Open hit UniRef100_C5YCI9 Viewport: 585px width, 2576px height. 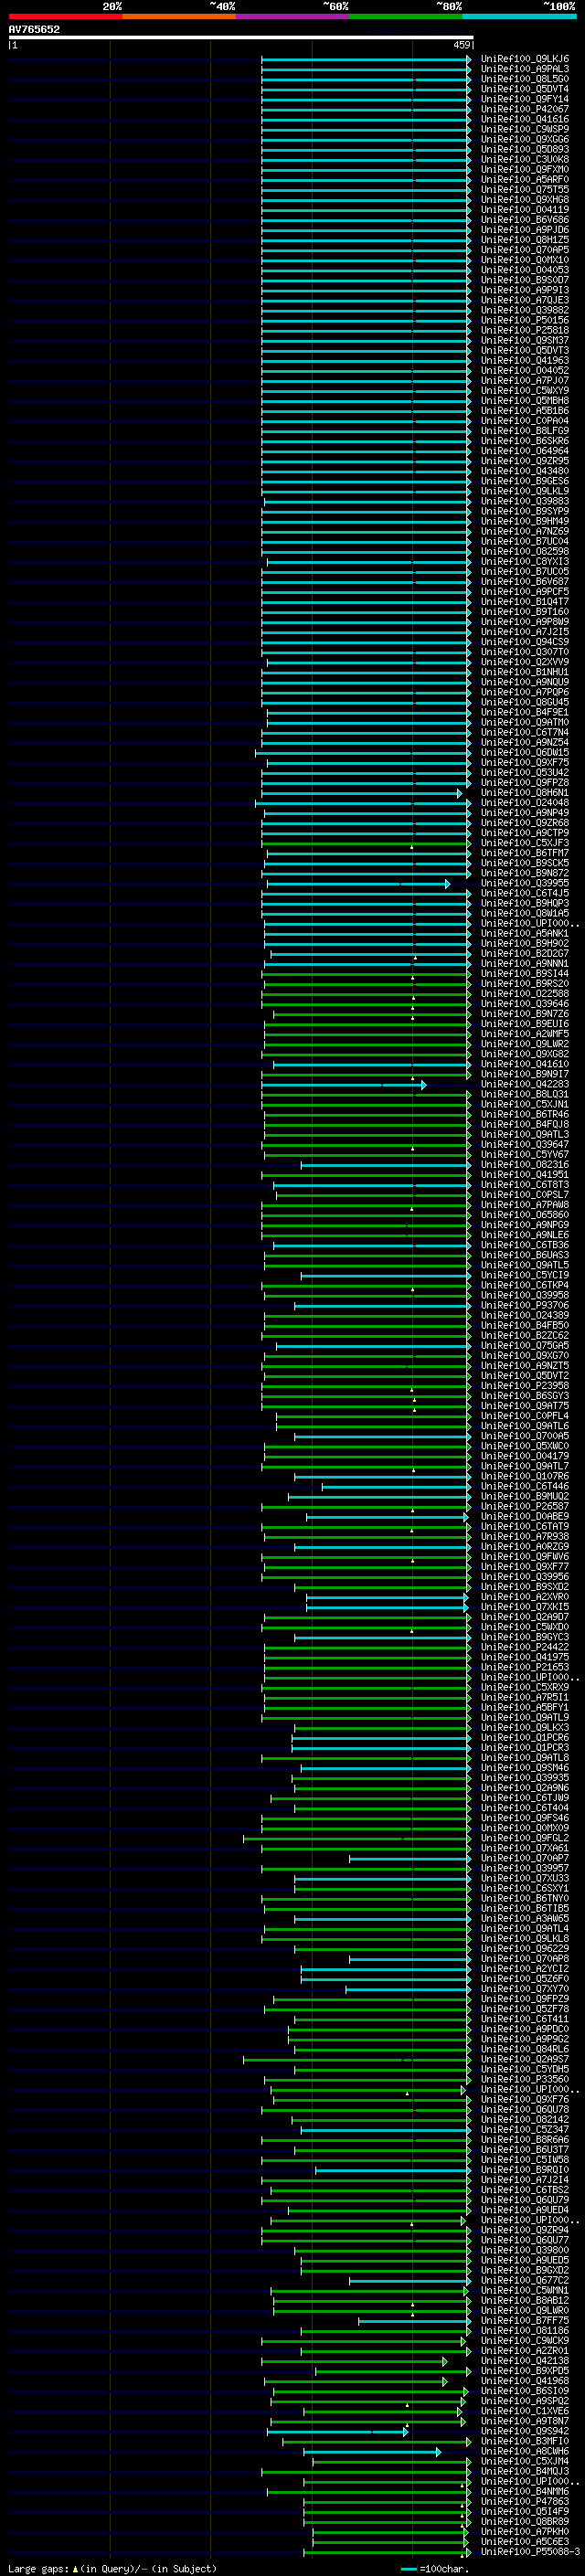pyautogui.click(x=525, y=1275)
